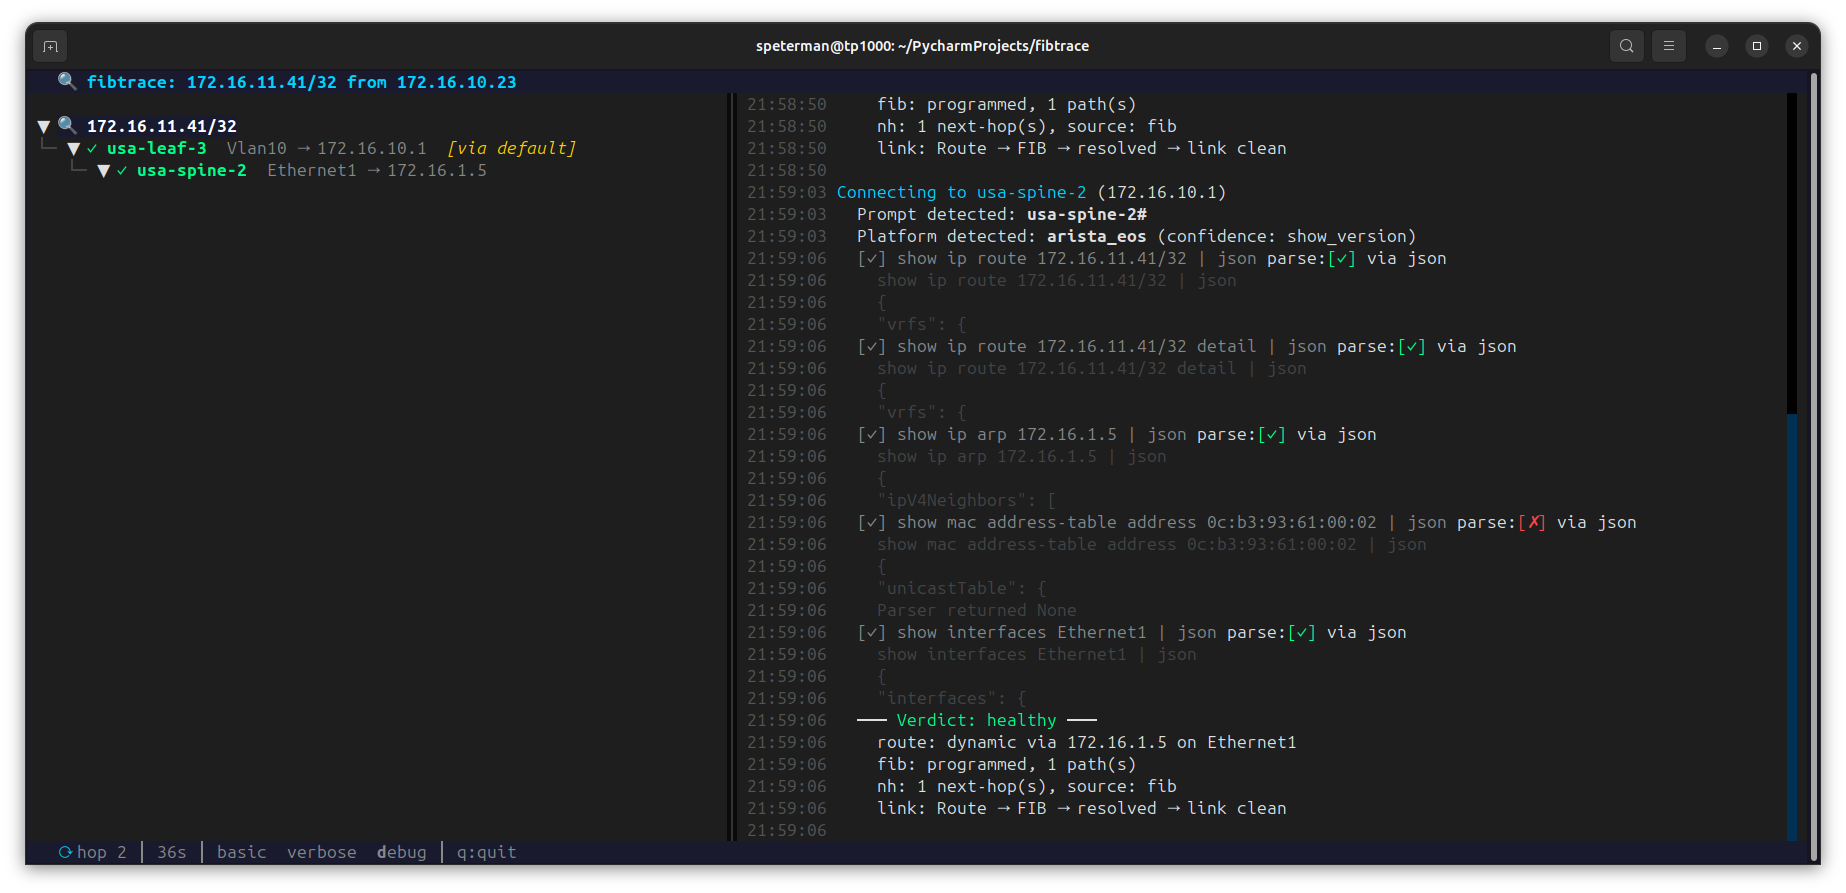Switch to debug log mode
The image size is (1846, 893).
402,852
